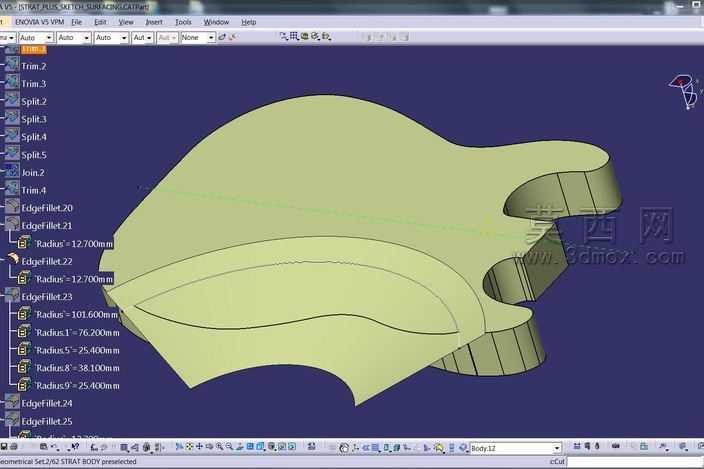Screen dimensions: 704x469
Task: Click the Zoom Out magnifier icon
Action: pos(229,447)
